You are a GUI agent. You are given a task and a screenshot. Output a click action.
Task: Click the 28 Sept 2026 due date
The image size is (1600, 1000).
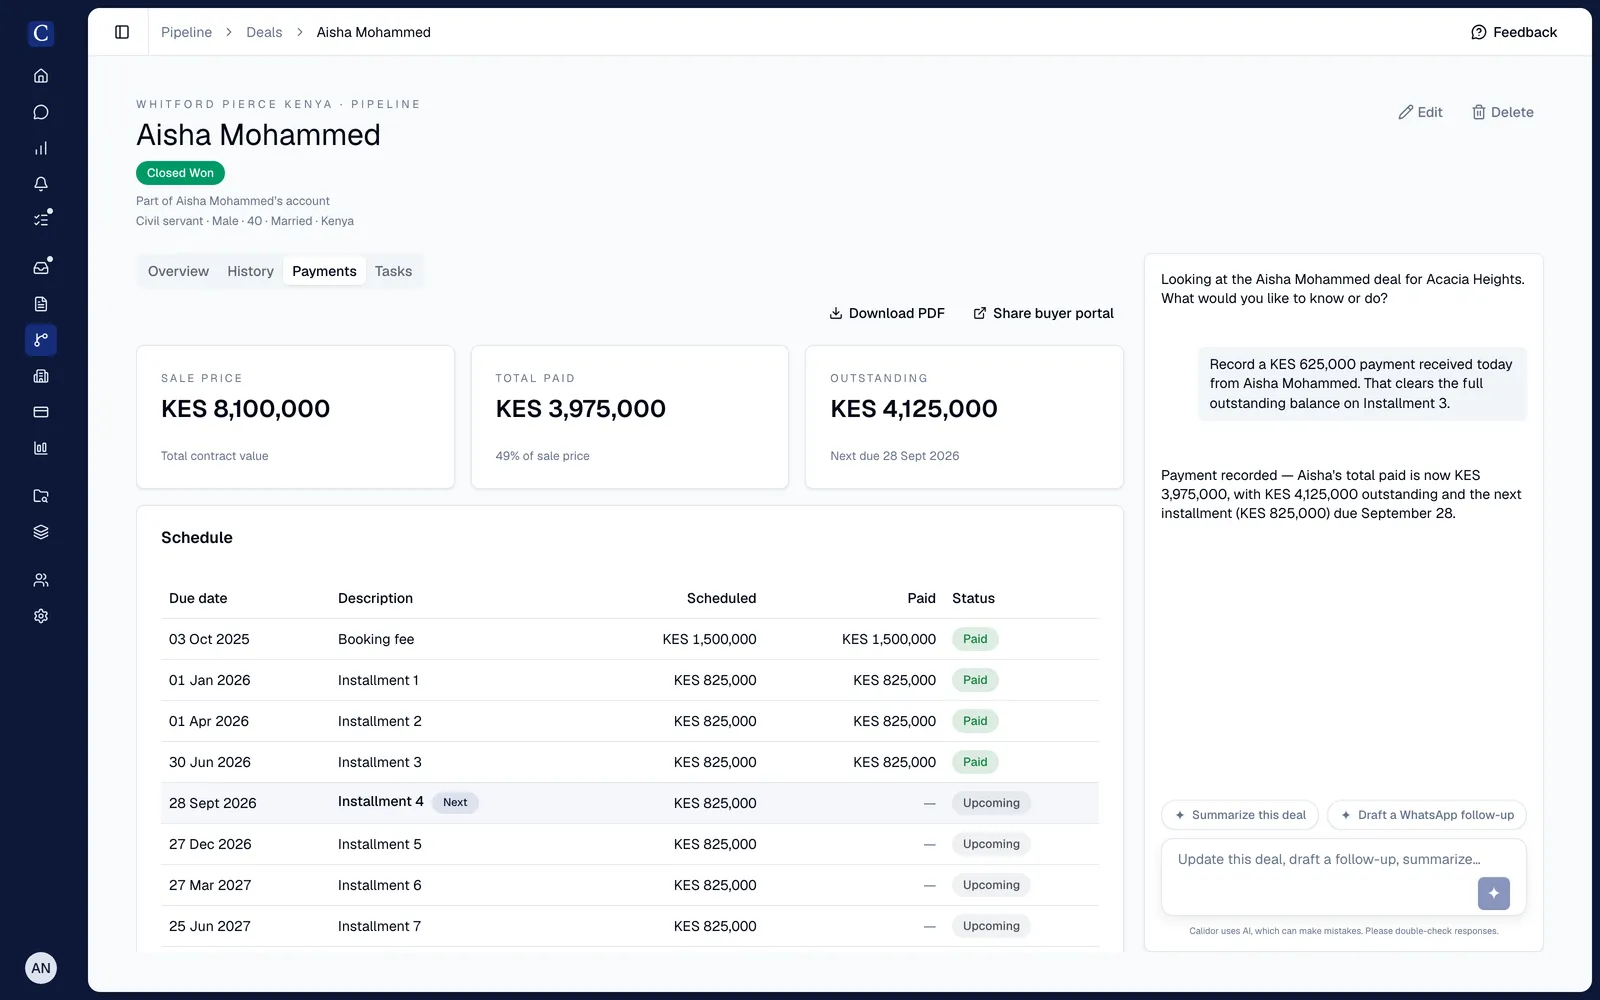point(213,803)
